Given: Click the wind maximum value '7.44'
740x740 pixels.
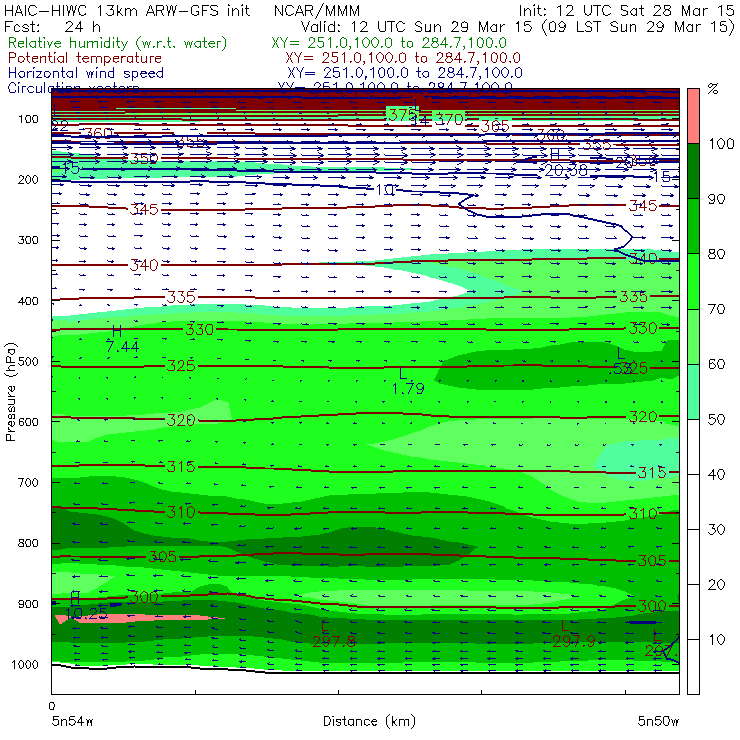Looking at the screenshot, I should click(123, 347).
